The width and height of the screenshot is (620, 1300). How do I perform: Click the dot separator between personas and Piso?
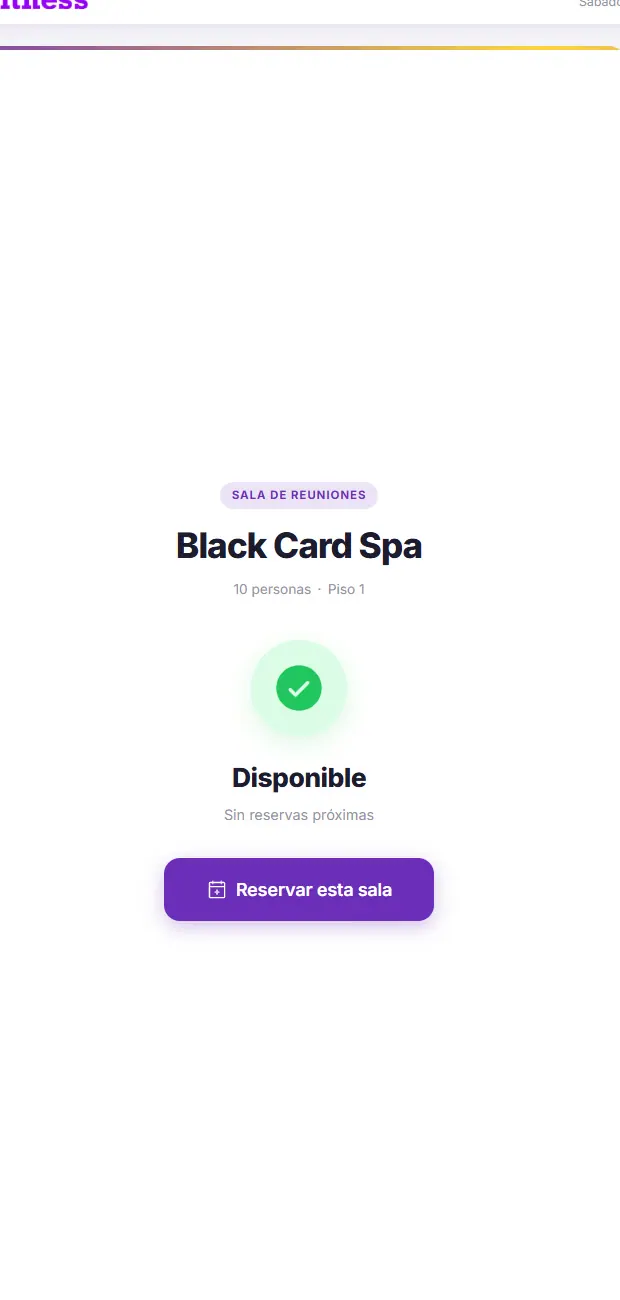point(319,589)
